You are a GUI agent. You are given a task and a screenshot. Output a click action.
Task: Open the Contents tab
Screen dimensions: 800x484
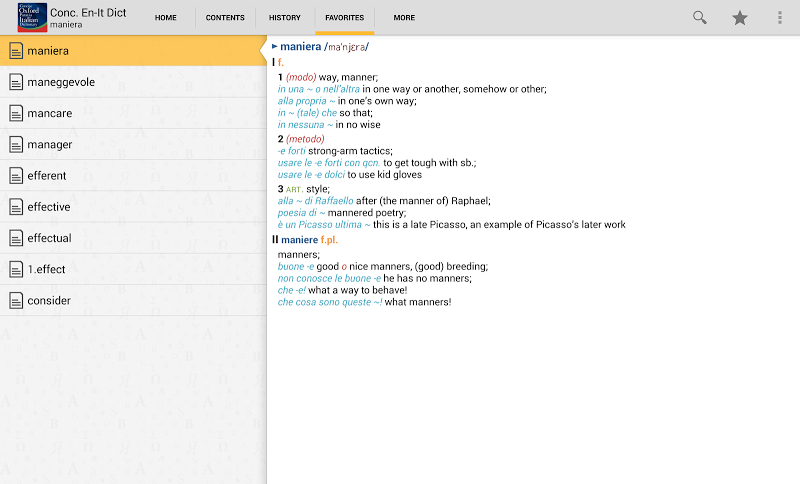[224, 18]
